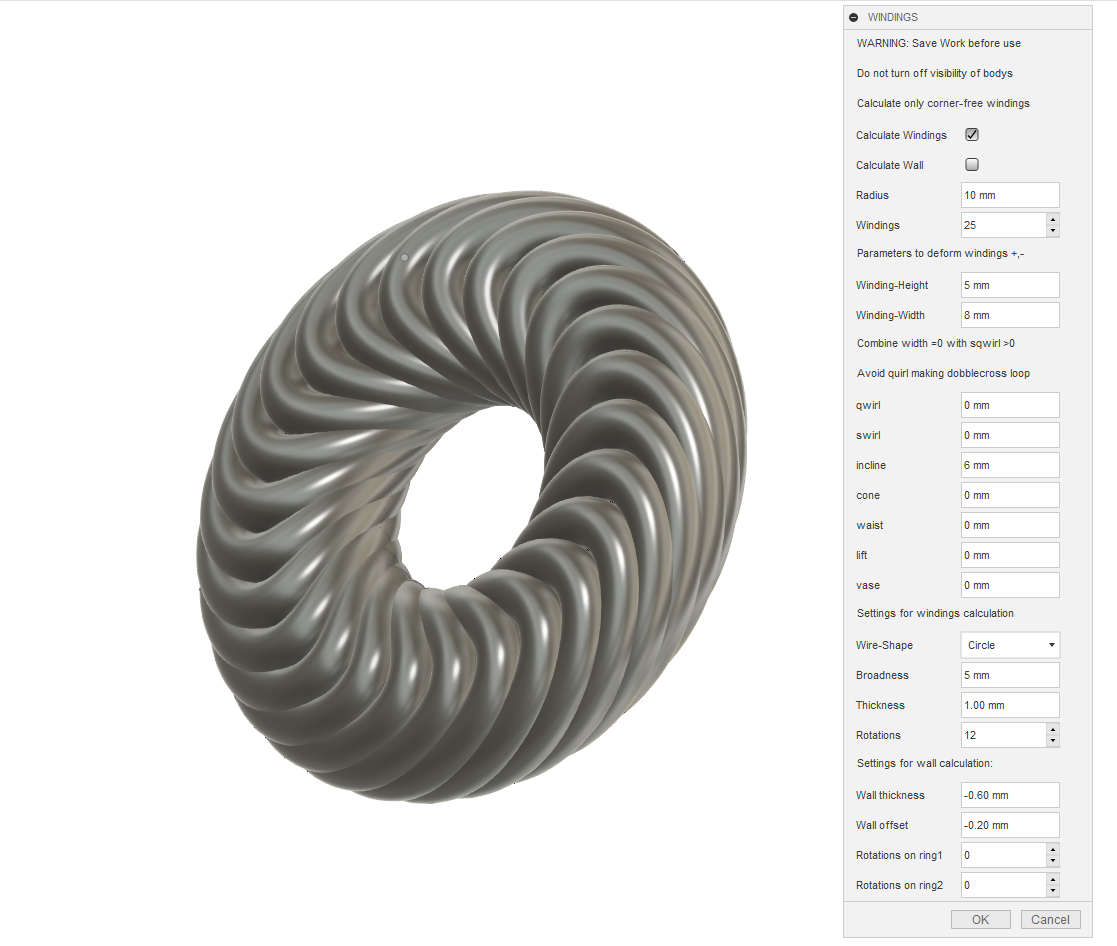Click the Winding-Width field
The height and width of the screenshot is (946, 1117).
click(x=1009, y=315)
